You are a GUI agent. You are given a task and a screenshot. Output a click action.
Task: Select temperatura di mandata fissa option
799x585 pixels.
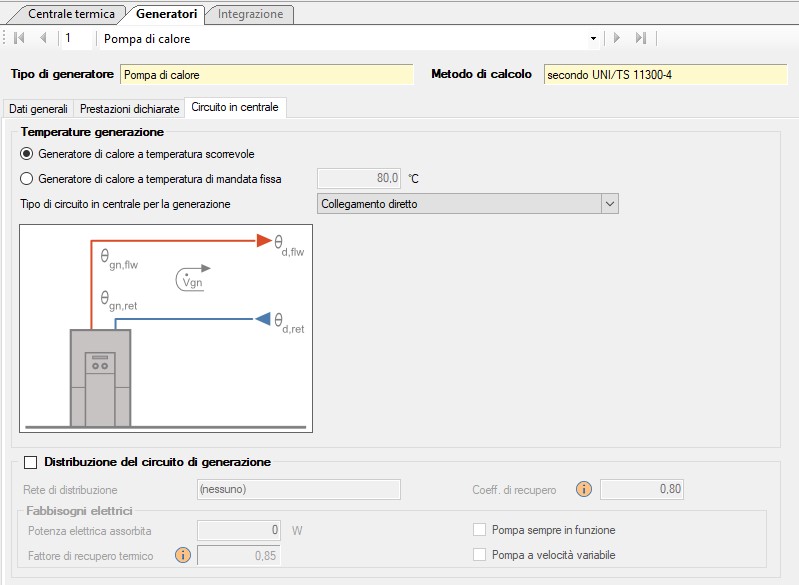pos(27,179)
